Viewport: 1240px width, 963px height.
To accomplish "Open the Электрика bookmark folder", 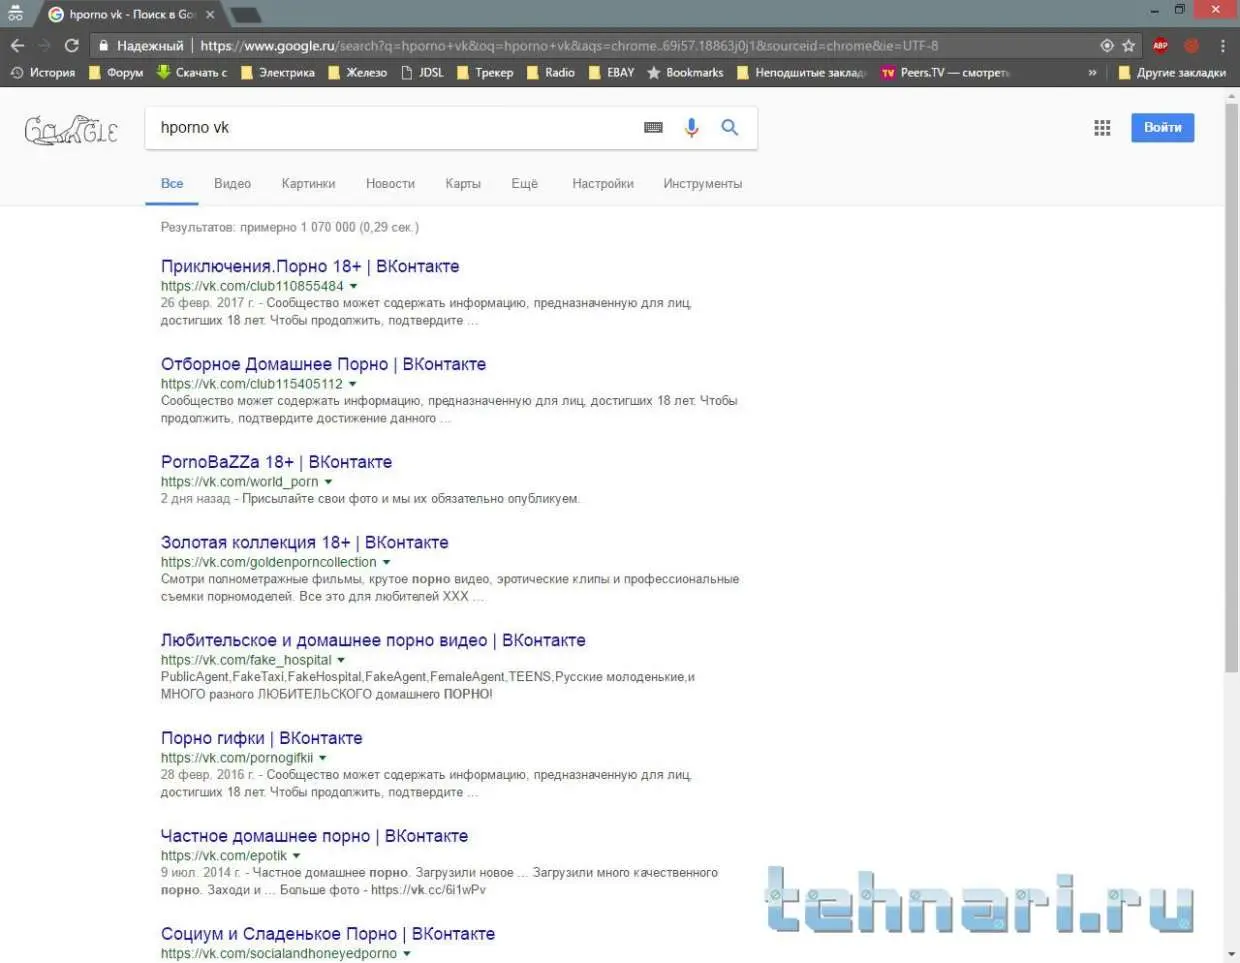I will click(277, 72).
